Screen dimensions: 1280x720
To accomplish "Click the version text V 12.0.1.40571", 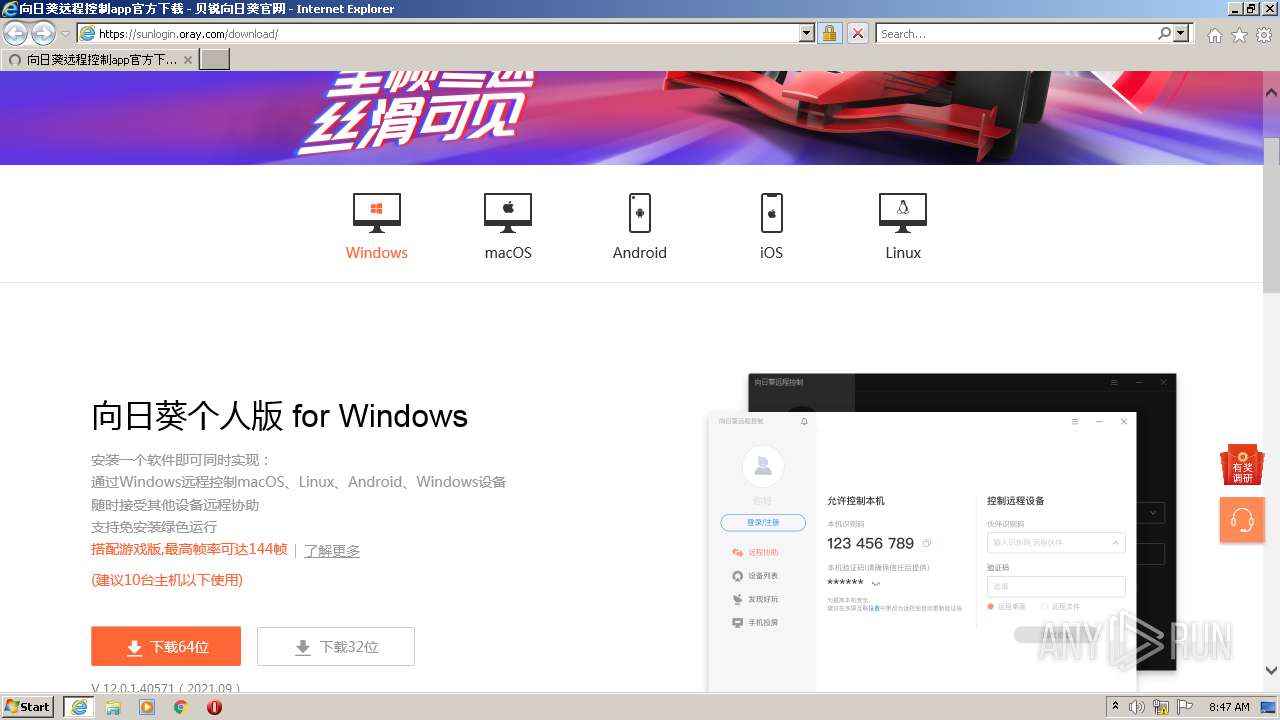I will [133, 688].
